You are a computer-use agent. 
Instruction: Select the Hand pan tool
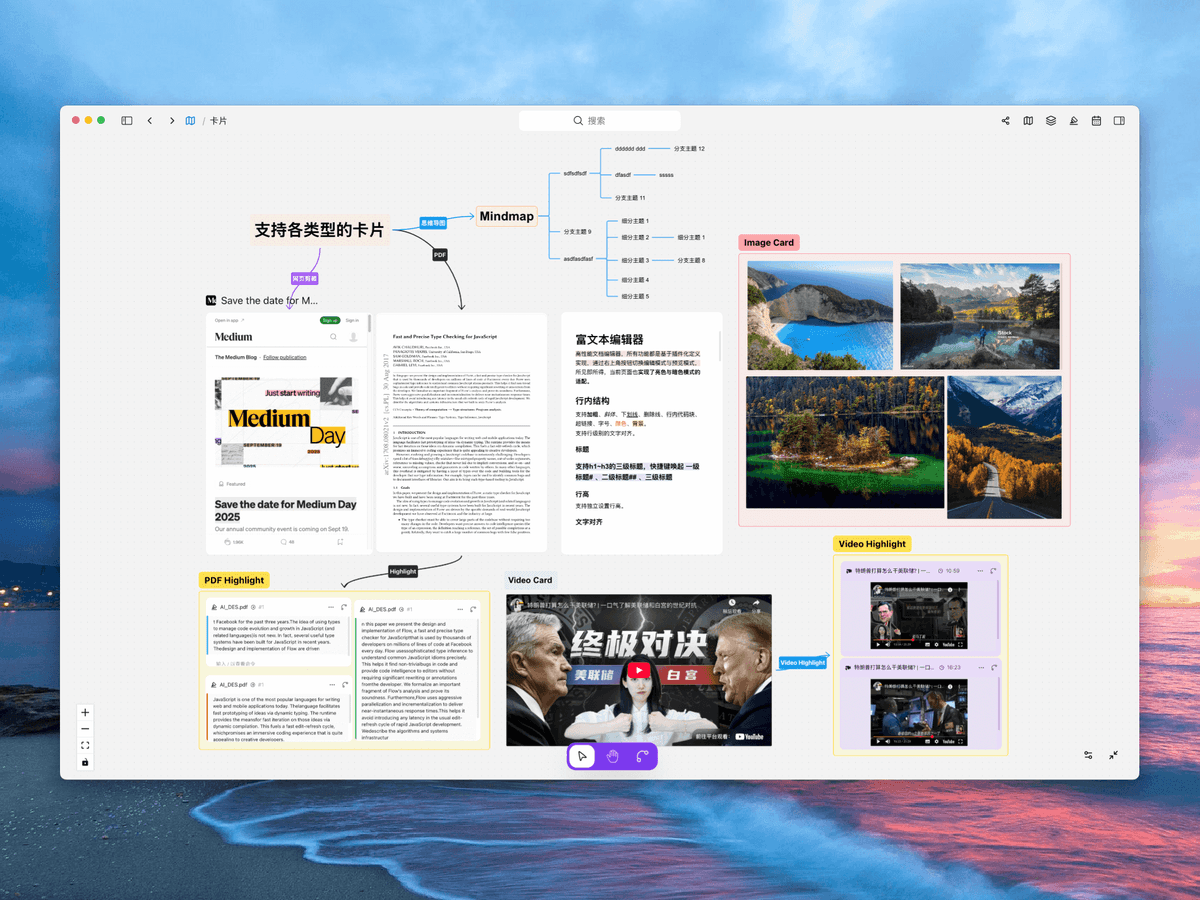(610, 757)
